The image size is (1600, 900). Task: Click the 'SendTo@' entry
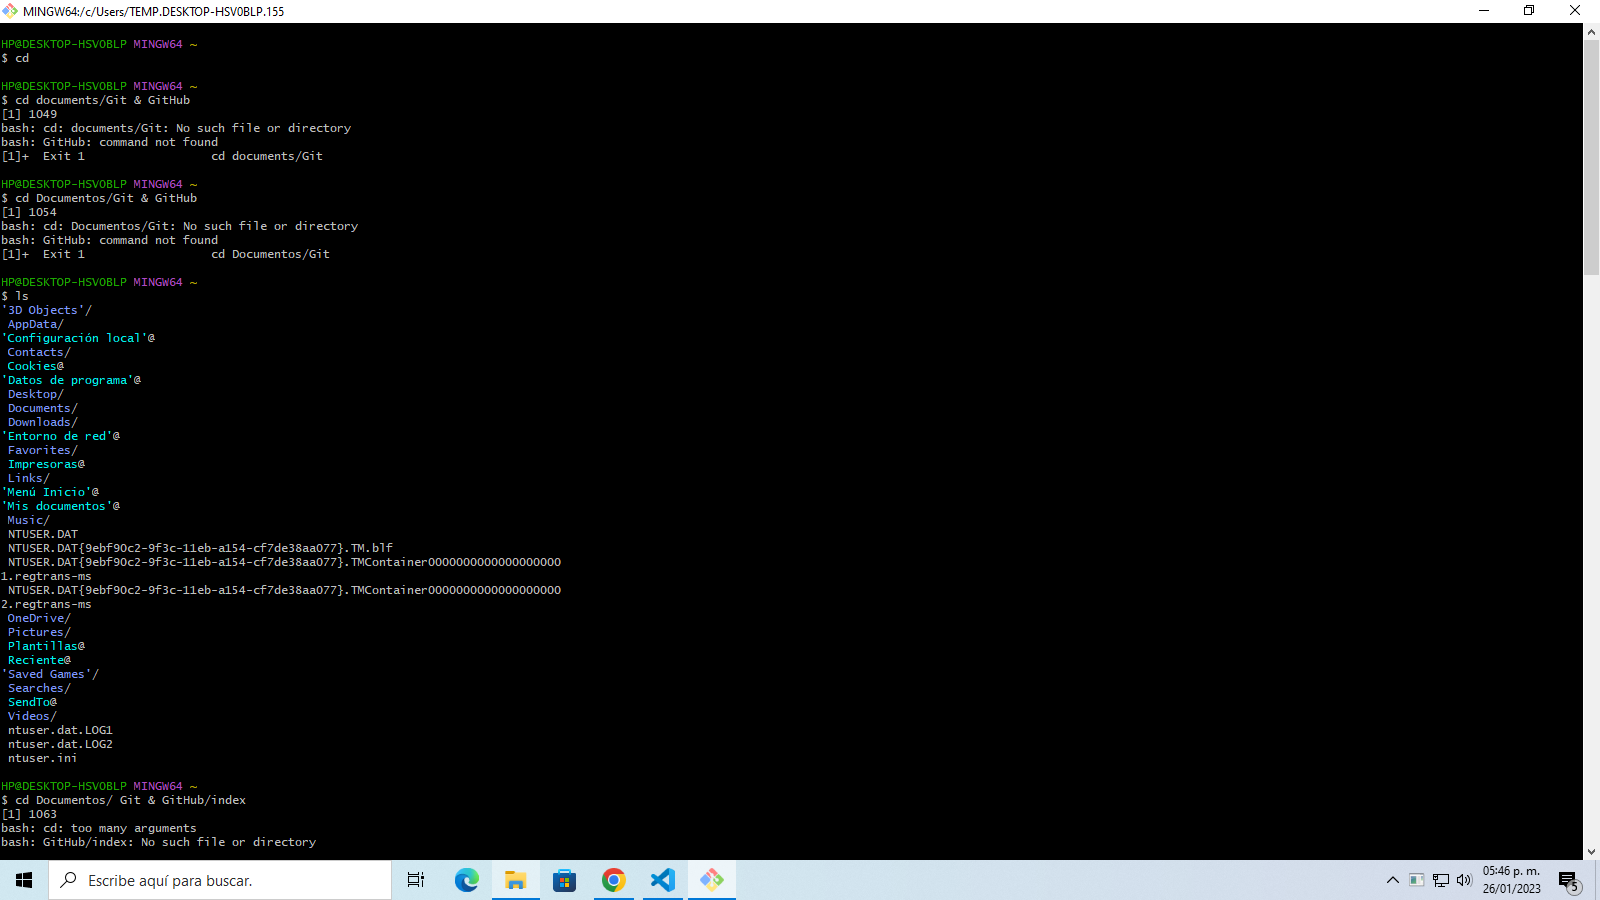pyautogui.click(x=32, y=702)
